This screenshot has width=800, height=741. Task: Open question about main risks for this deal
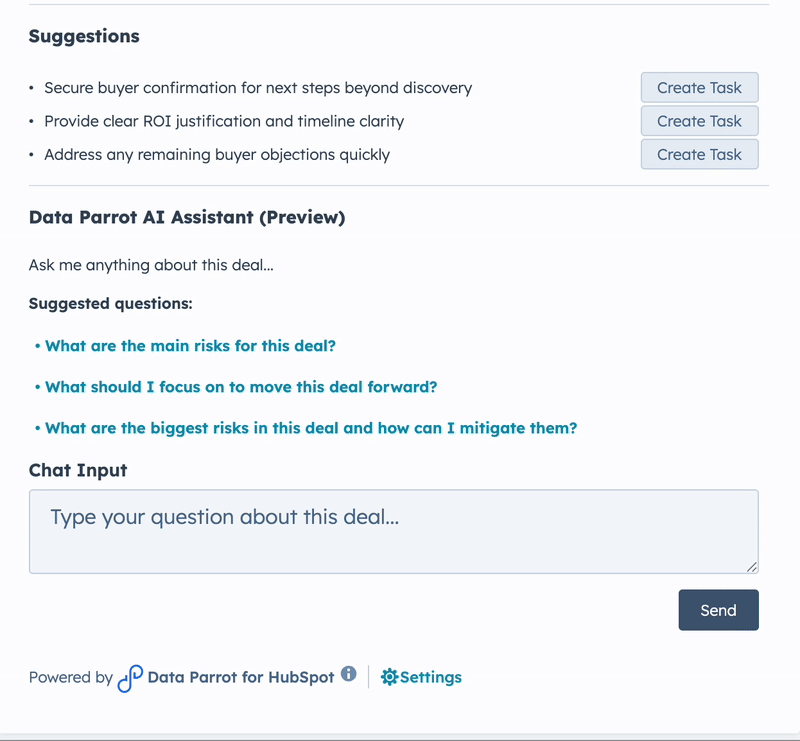pyautogui.click(x=189, y=345)
